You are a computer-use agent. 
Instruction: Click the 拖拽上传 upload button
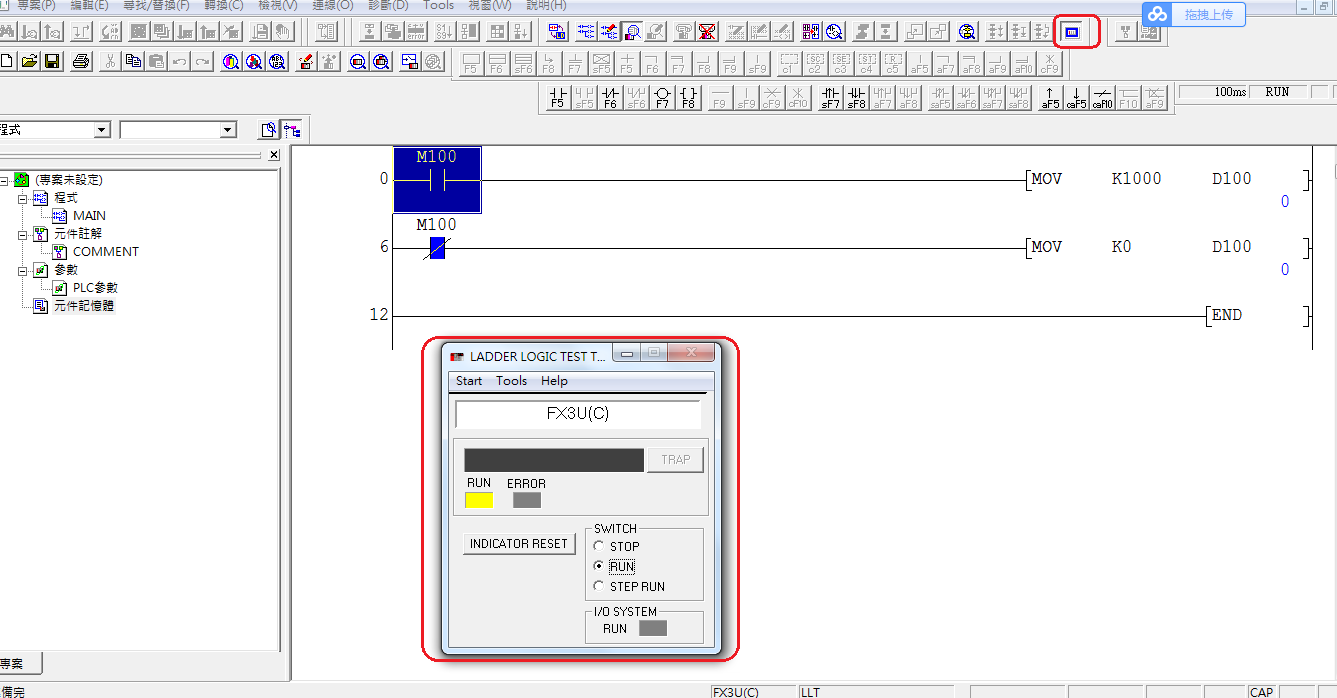[x=1194, y=14]
